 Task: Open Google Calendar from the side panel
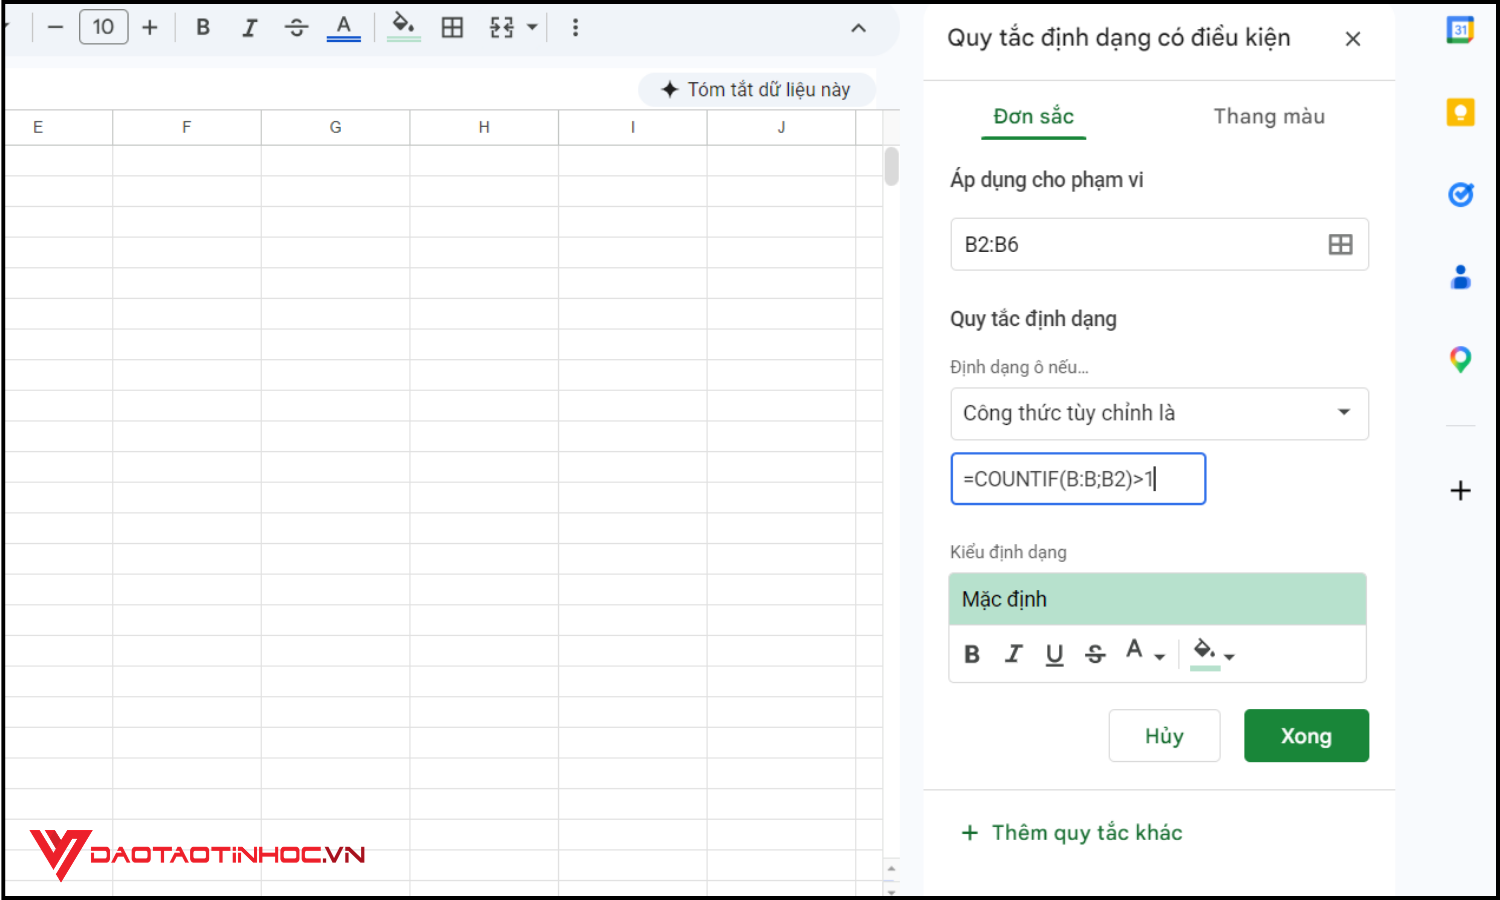[x=1461, y=30]
